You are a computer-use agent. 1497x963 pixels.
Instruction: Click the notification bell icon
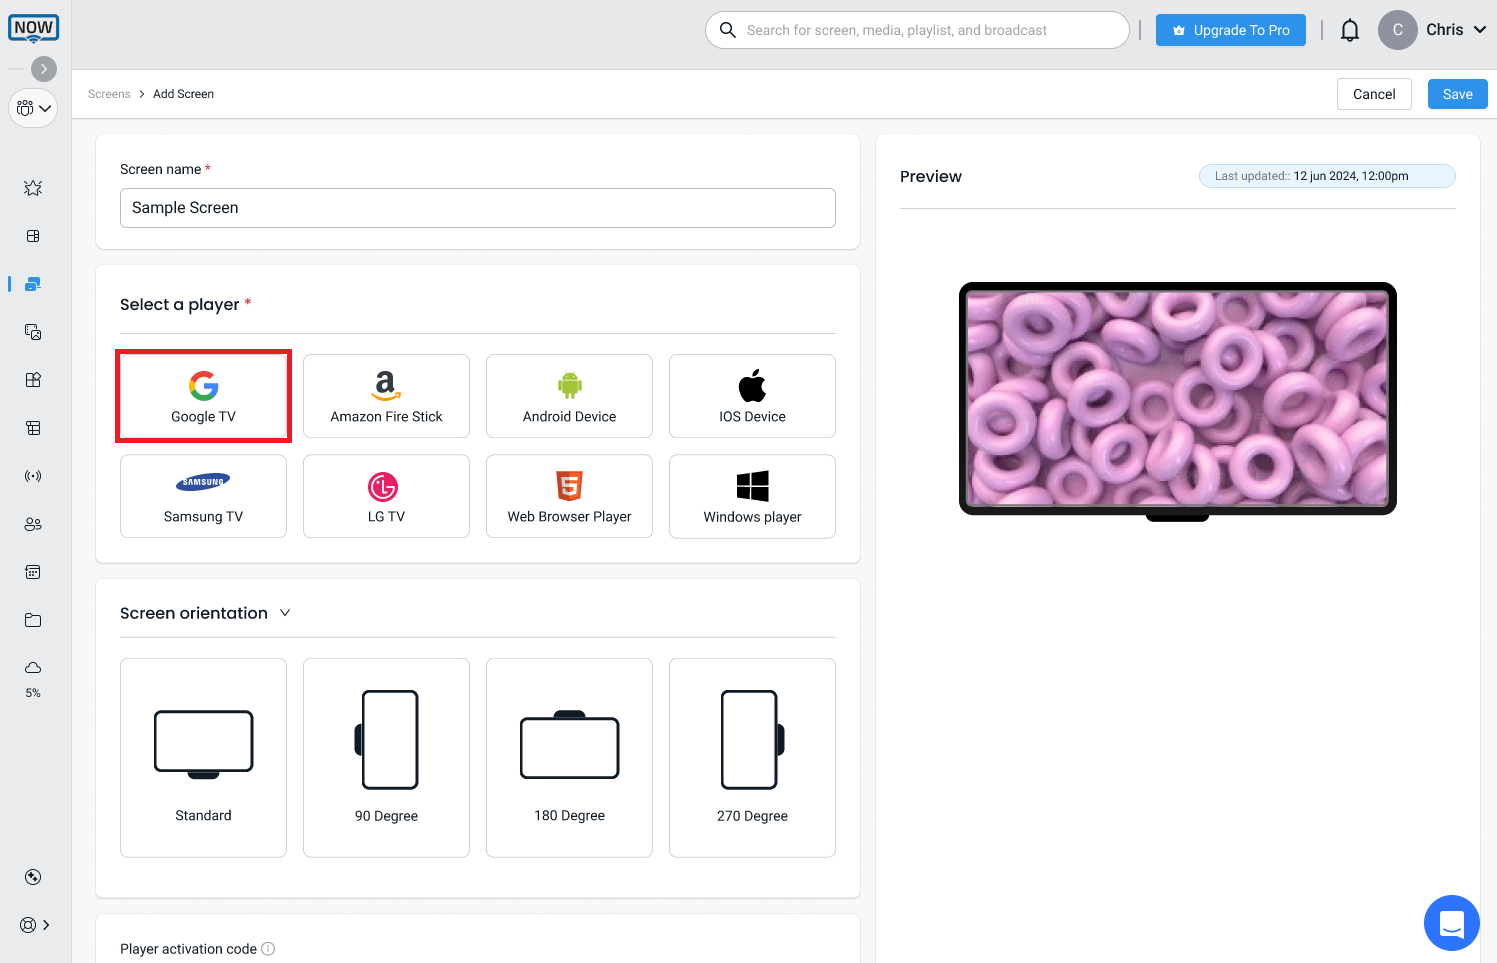tap(1349, 29)
